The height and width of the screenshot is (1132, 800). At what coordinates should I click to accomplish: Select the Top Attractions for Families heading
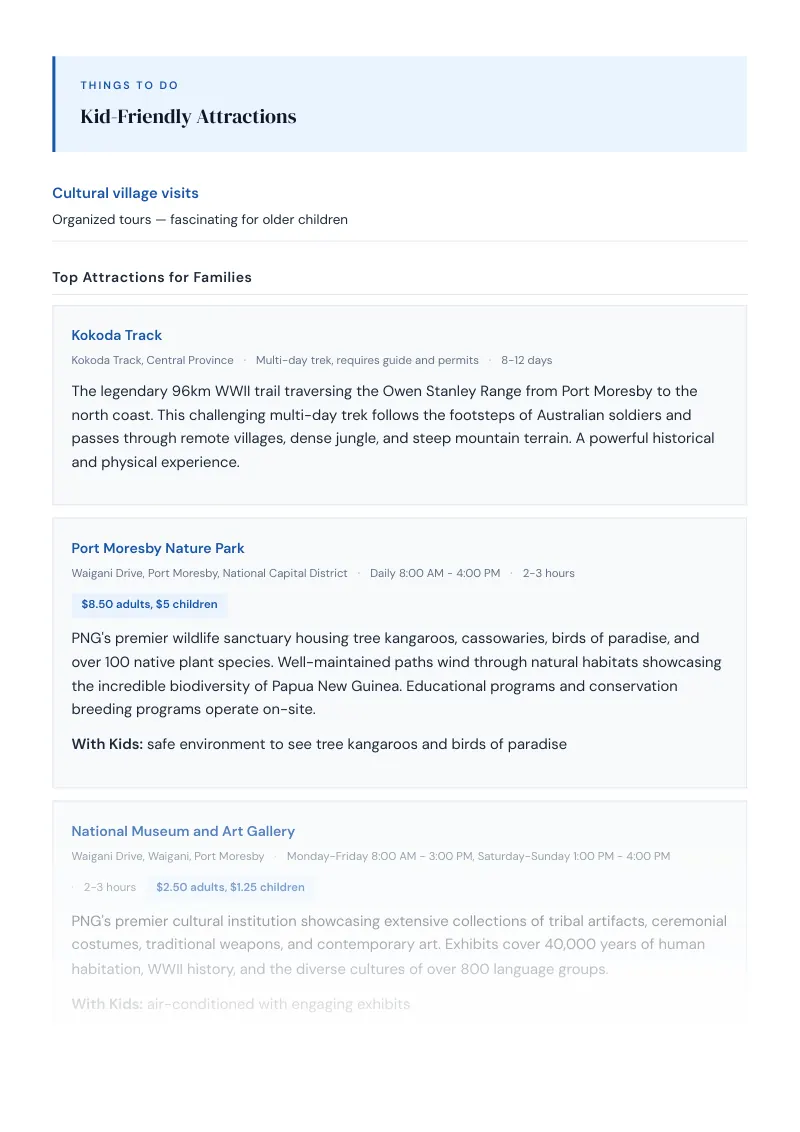point(152,277)
